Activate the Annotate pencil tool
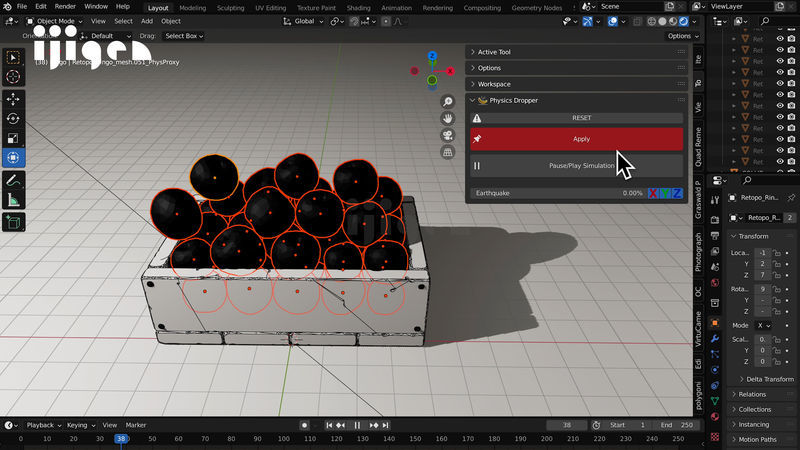The height and width of the screenshot is (450, 800). 13,181
